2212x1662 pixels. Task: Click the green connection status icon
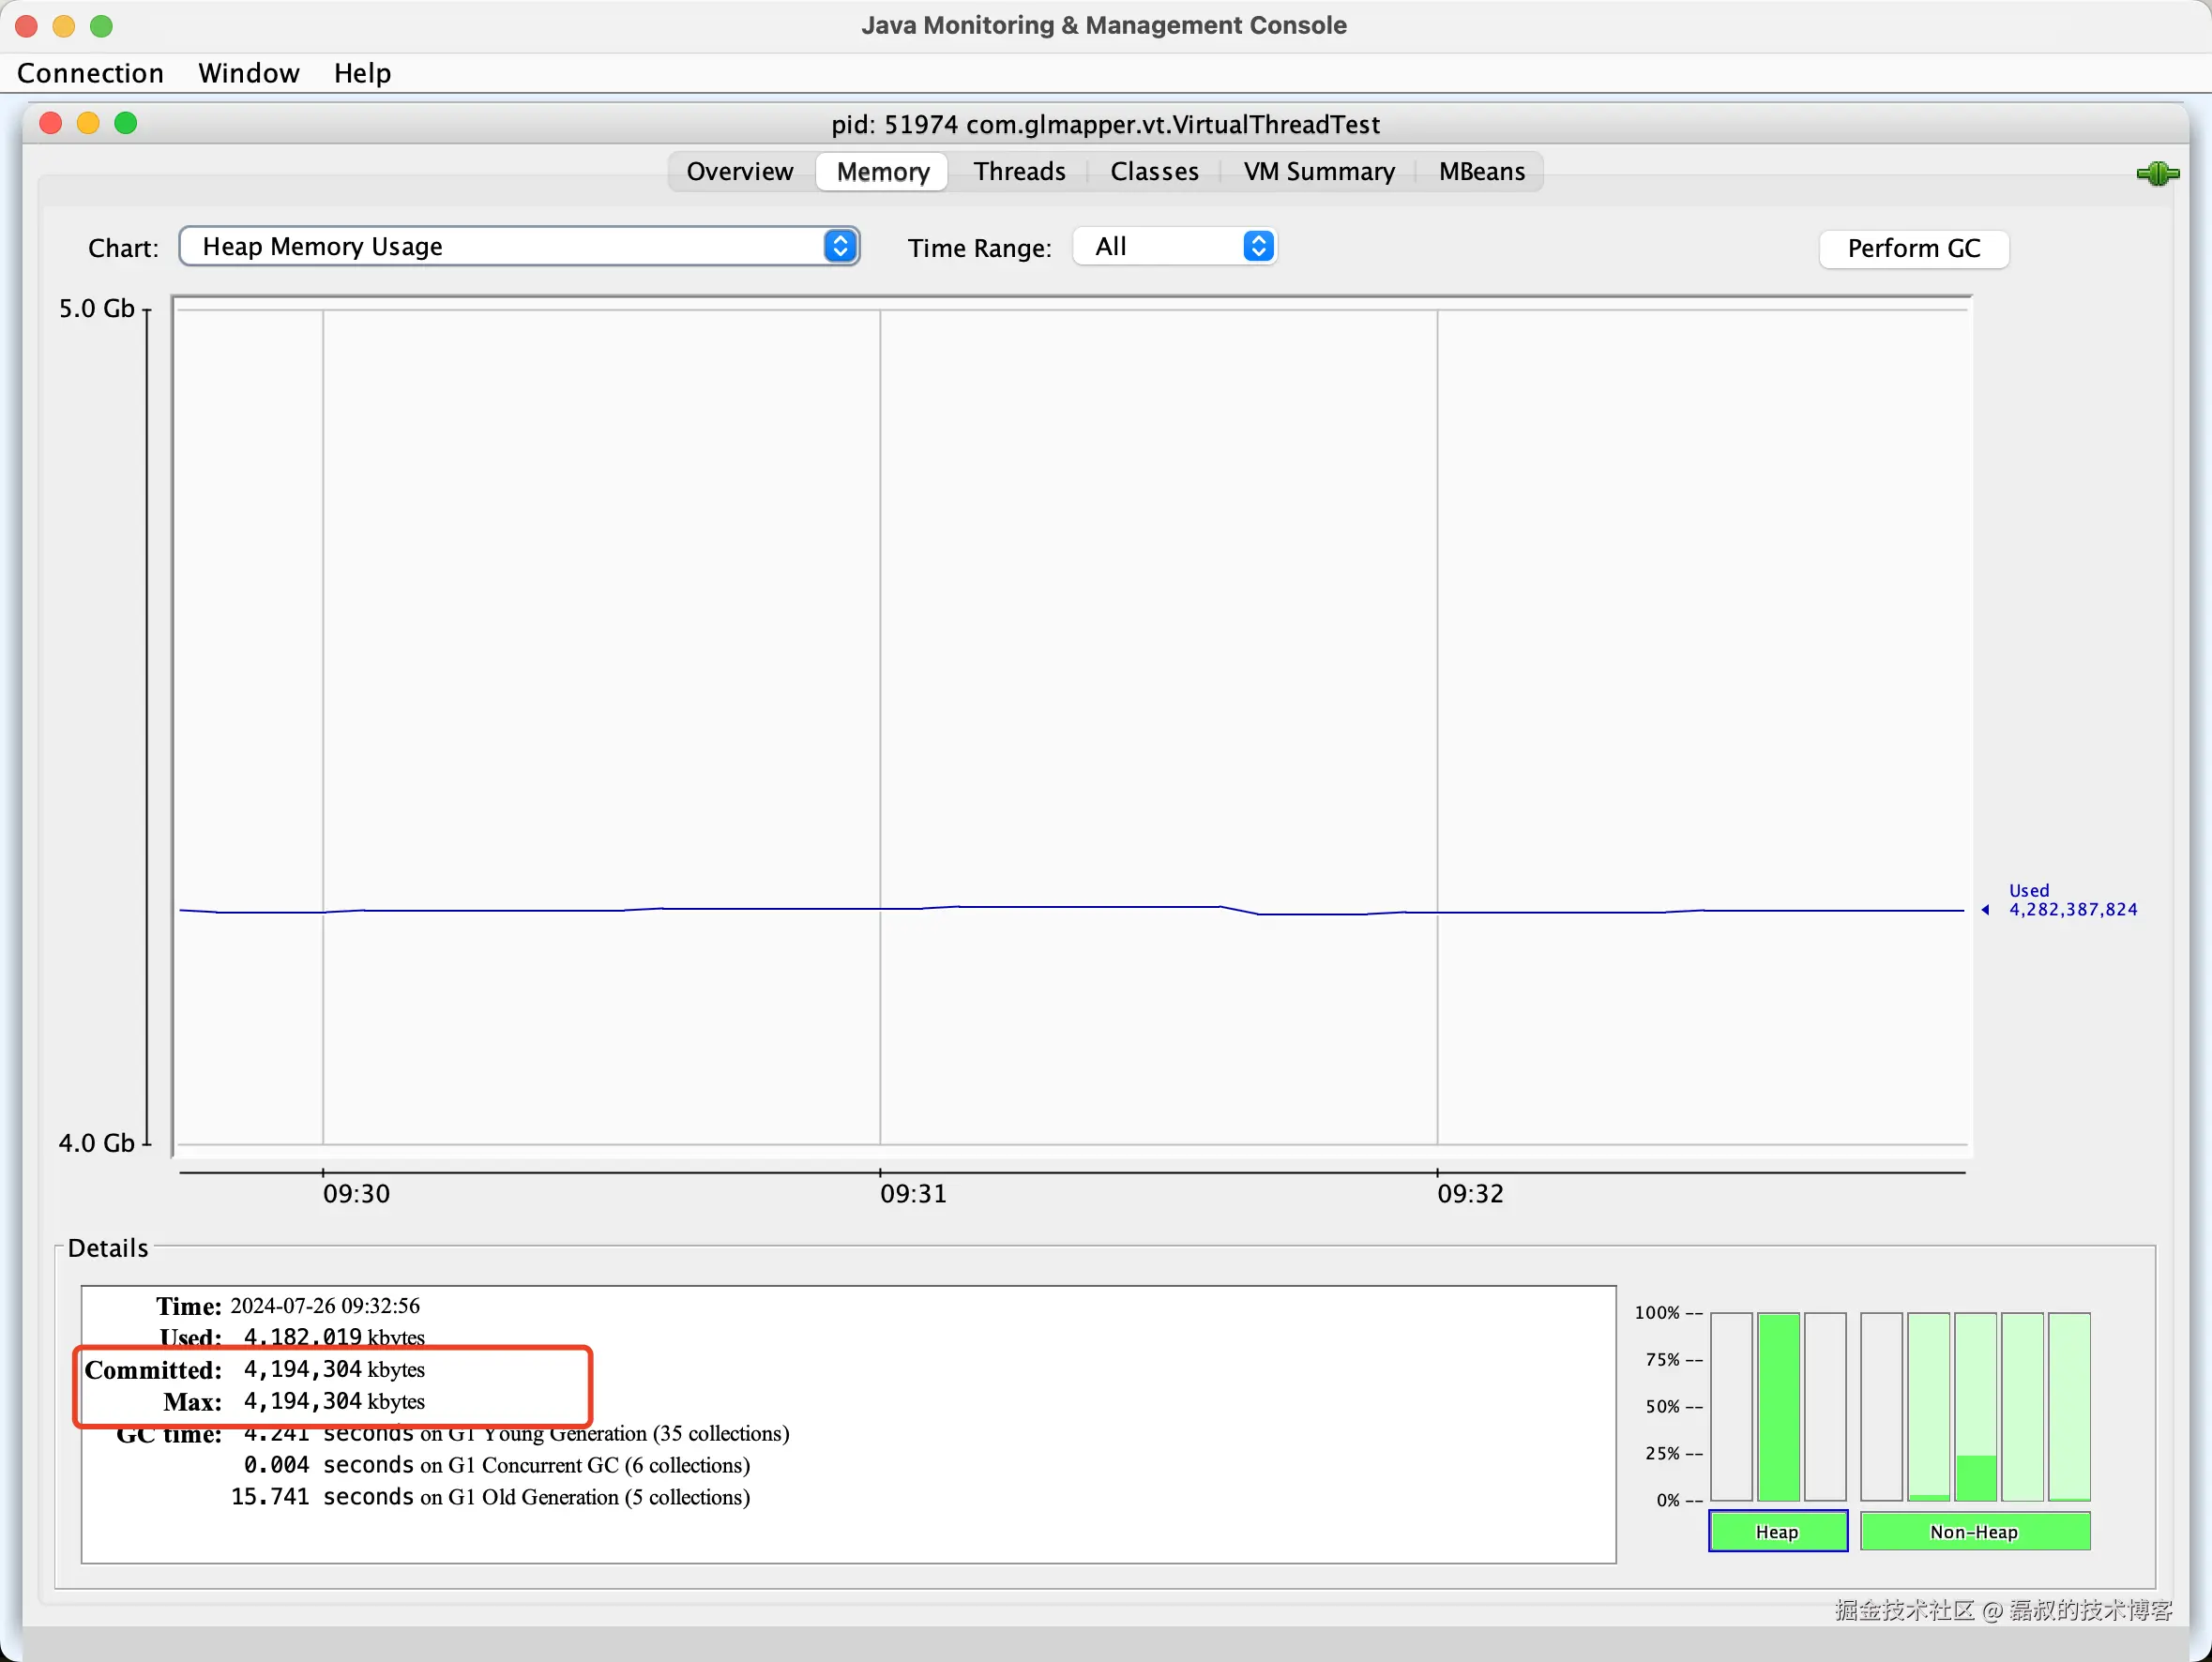pos(2157,174)
